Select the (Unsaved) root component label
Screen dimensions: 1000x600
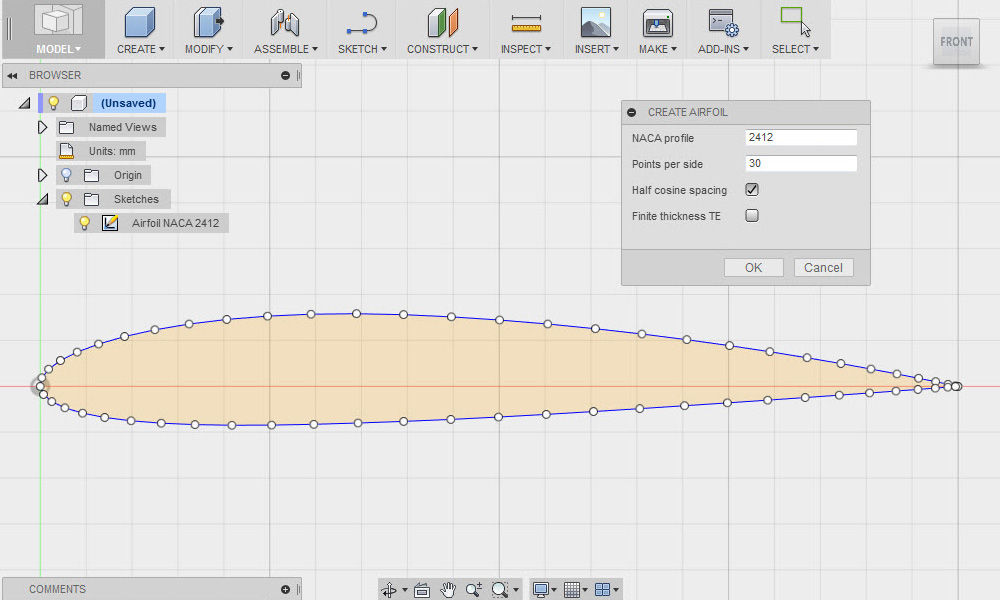pos(128,103)
